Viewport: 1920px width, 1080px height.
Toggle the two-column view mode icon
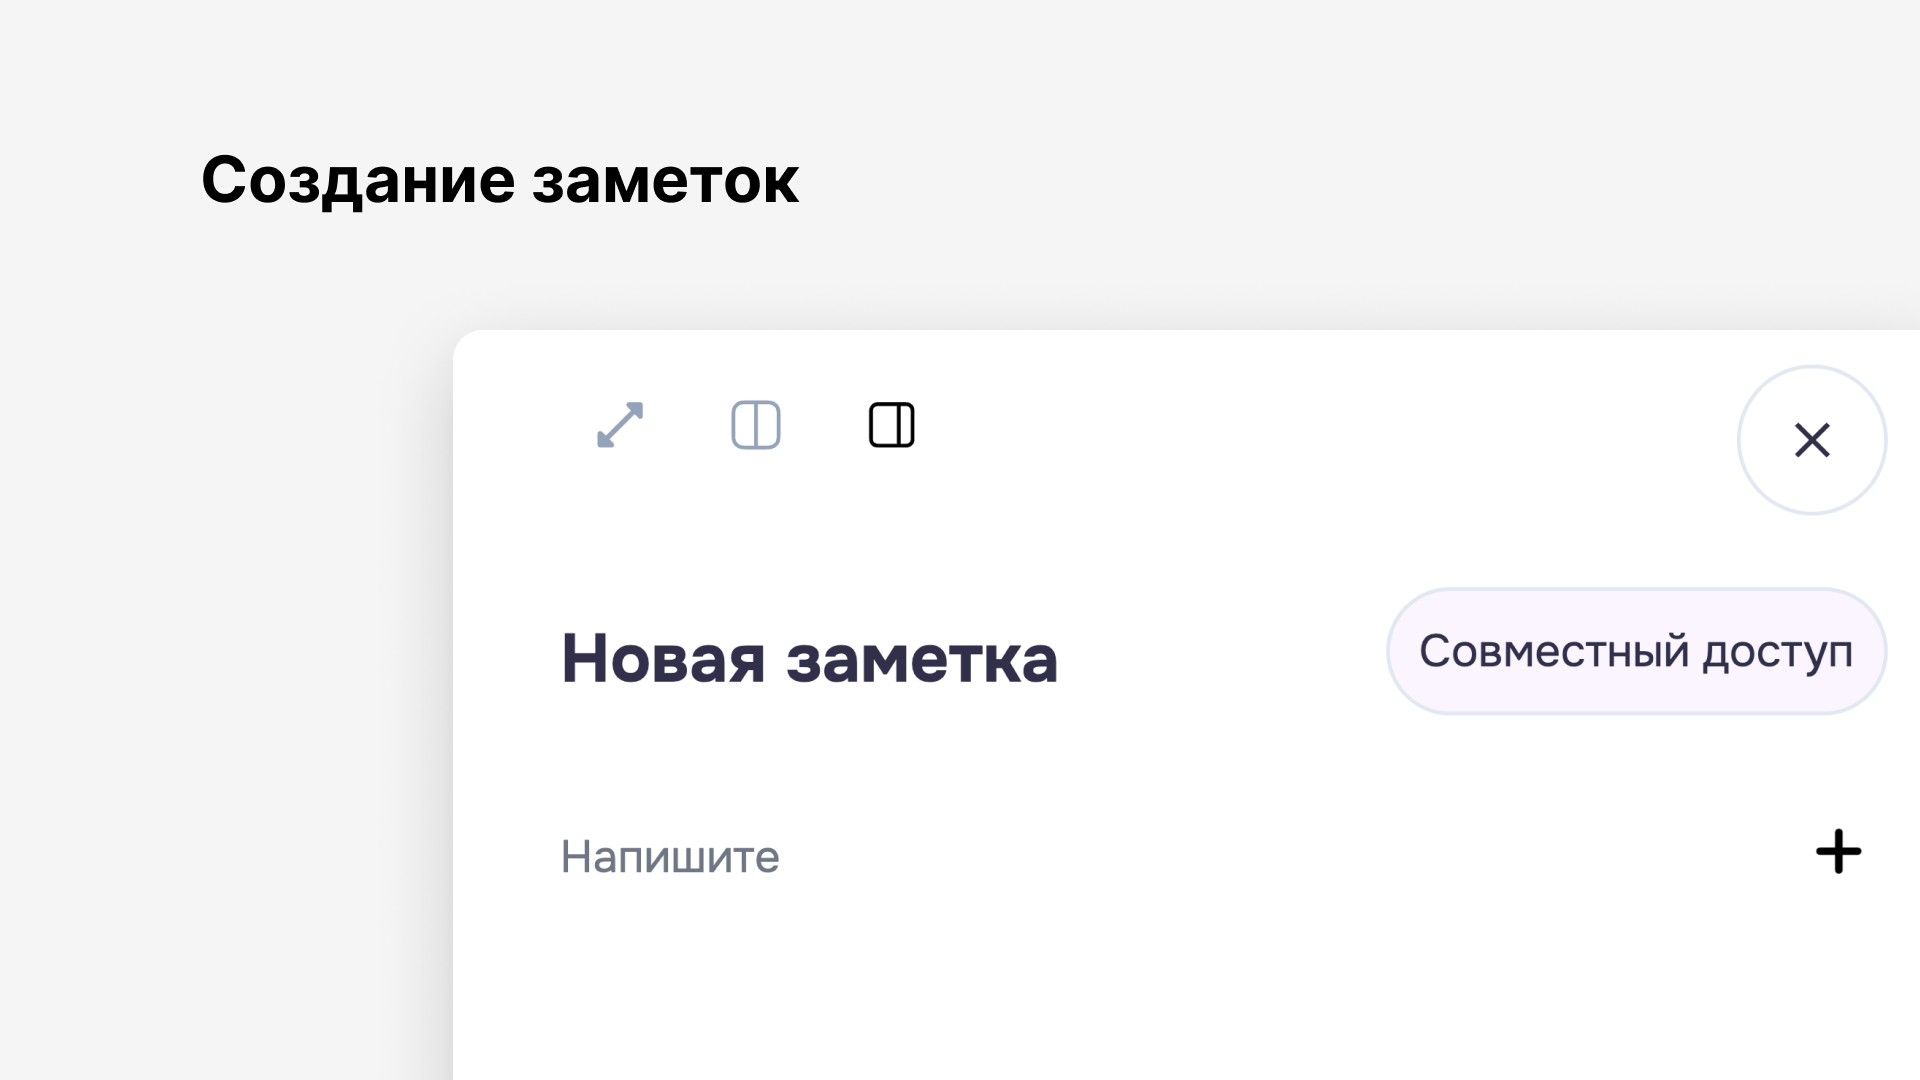756,425
